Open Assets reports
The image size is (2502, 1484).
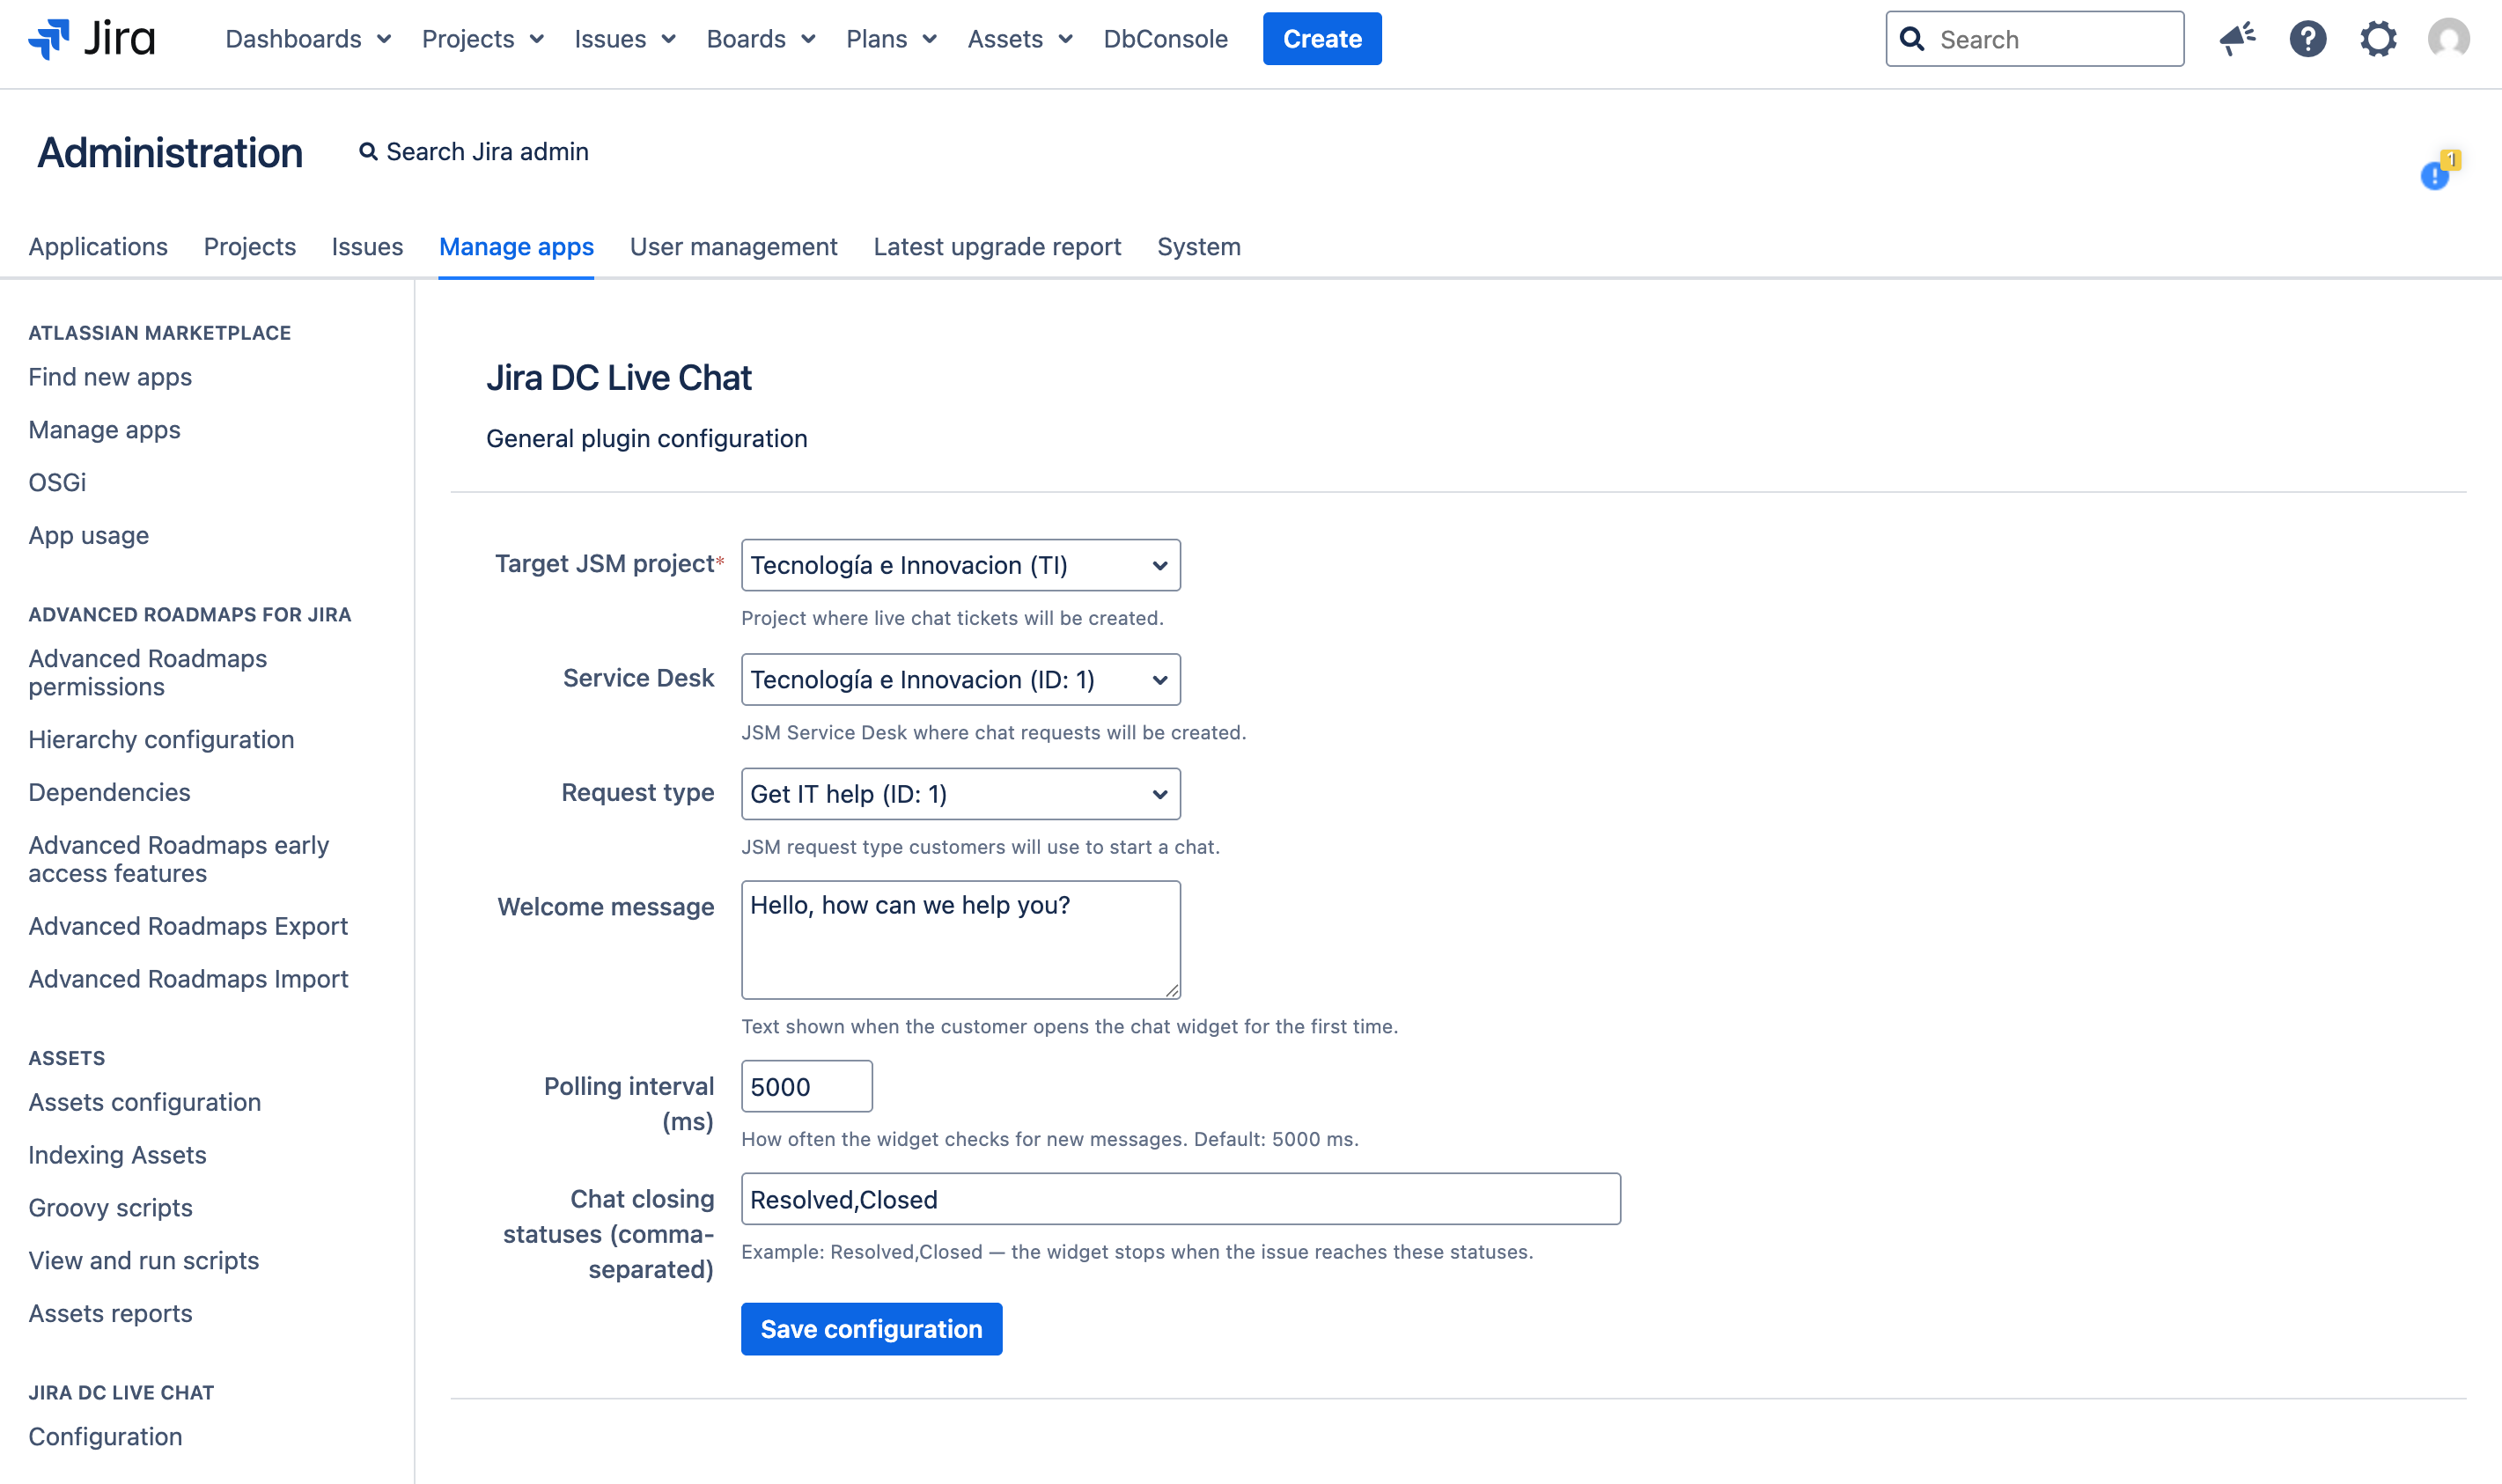(x=110, y=1315)
